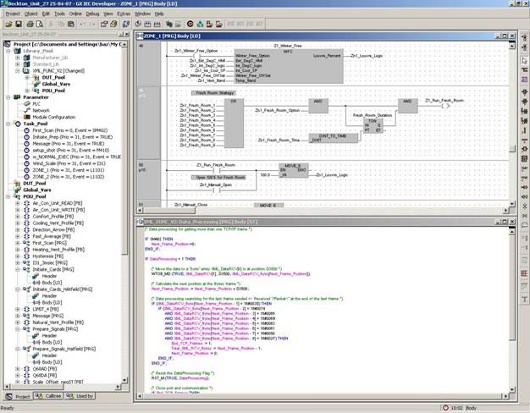Image resolution: width=530 pixels, height=413 pixels.
Task: Click the Message [PRG] program icon
Action: tap(27, 316)
